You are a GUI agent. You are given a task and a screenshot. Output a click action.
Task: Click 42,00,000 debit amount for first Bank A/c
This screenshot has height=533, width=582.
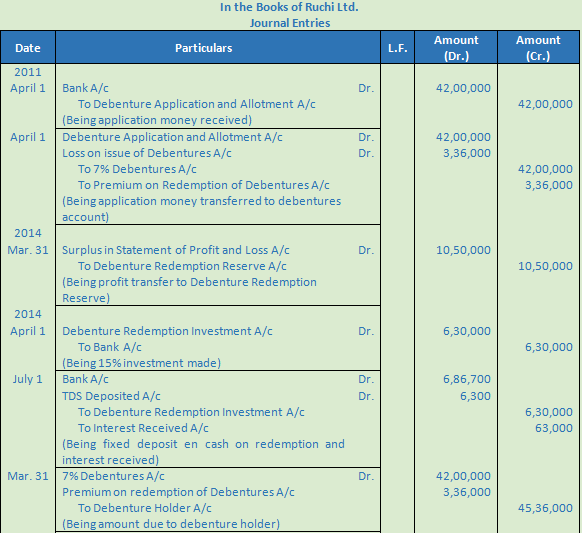(x=463, y=88)
